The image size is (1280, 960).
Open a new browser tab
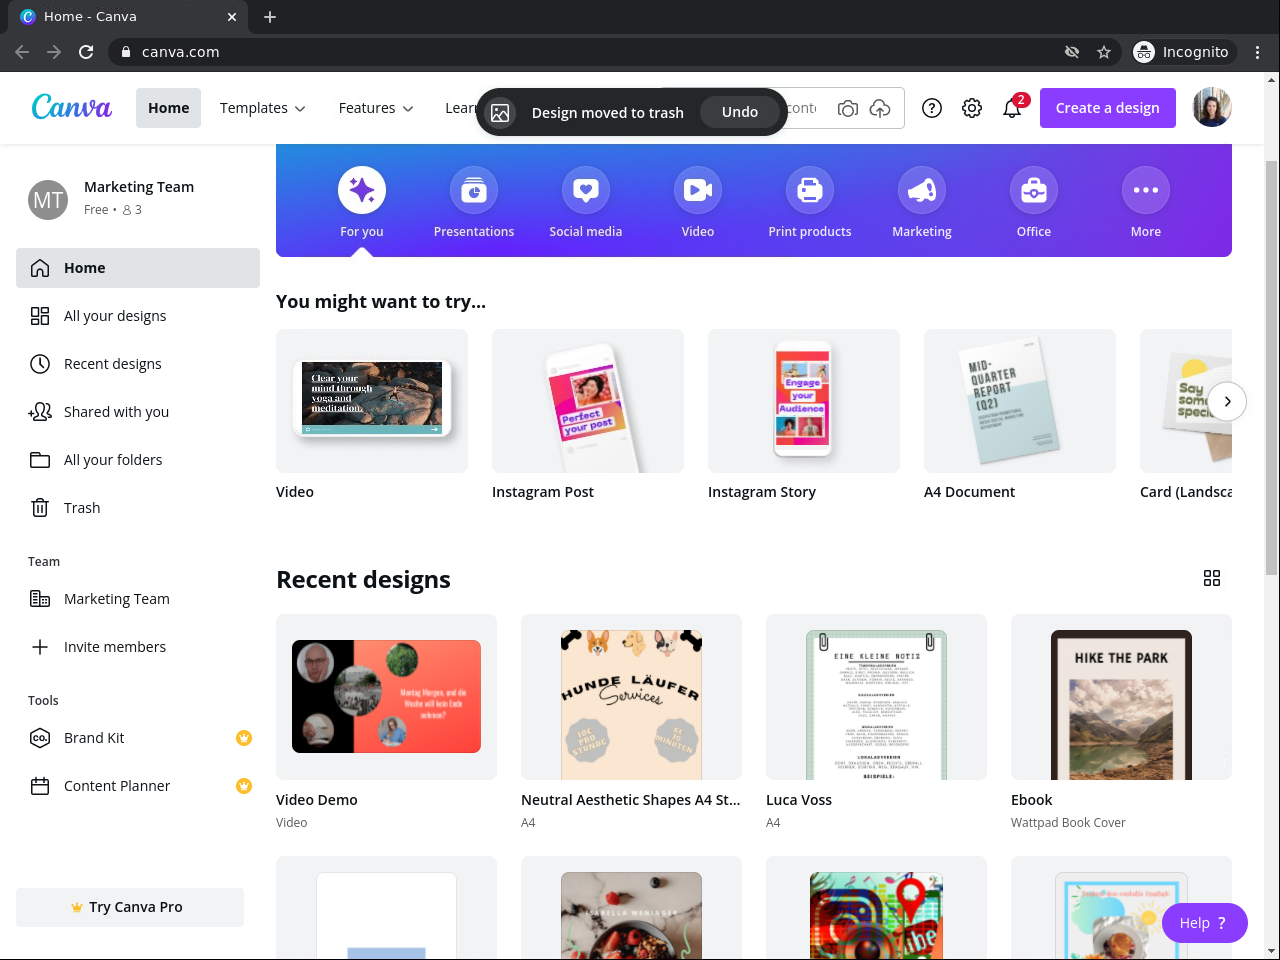pos(270,17)
